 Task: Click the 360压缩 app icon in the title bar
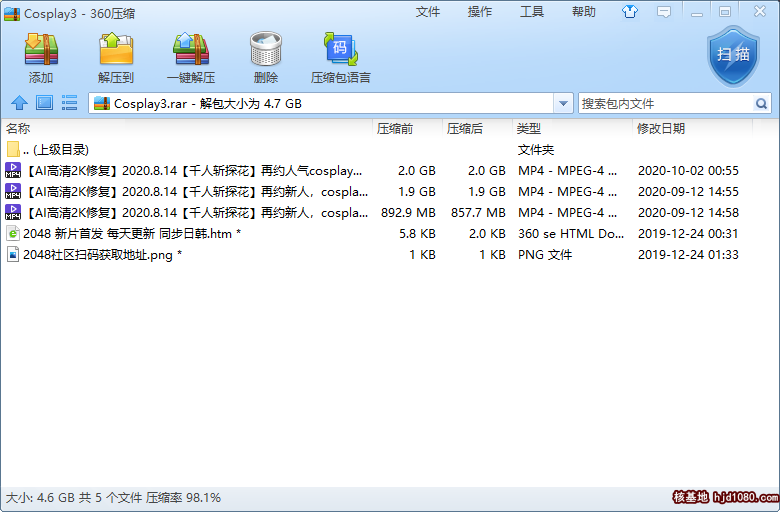point(12,13)
